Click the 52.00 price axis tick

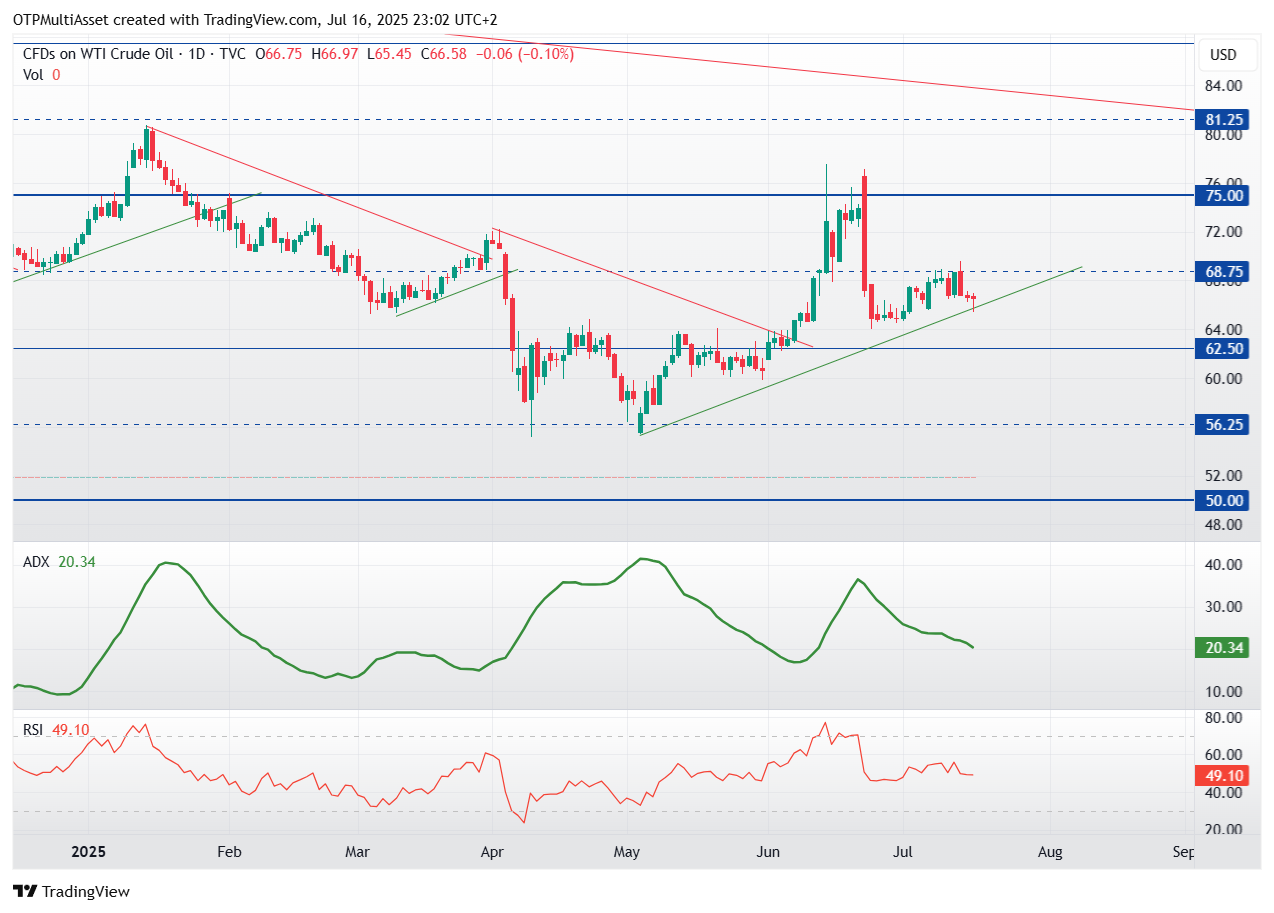(x=1223, y=475)
